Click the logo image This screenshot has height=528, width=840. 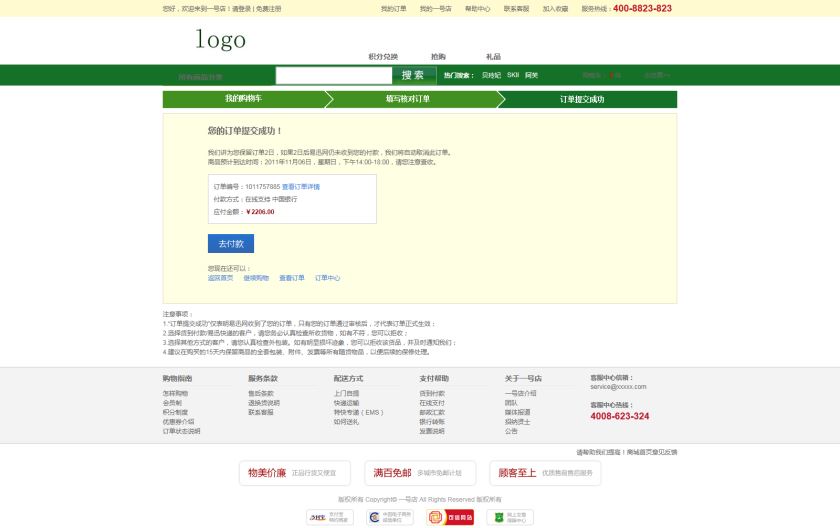point(221,40)
